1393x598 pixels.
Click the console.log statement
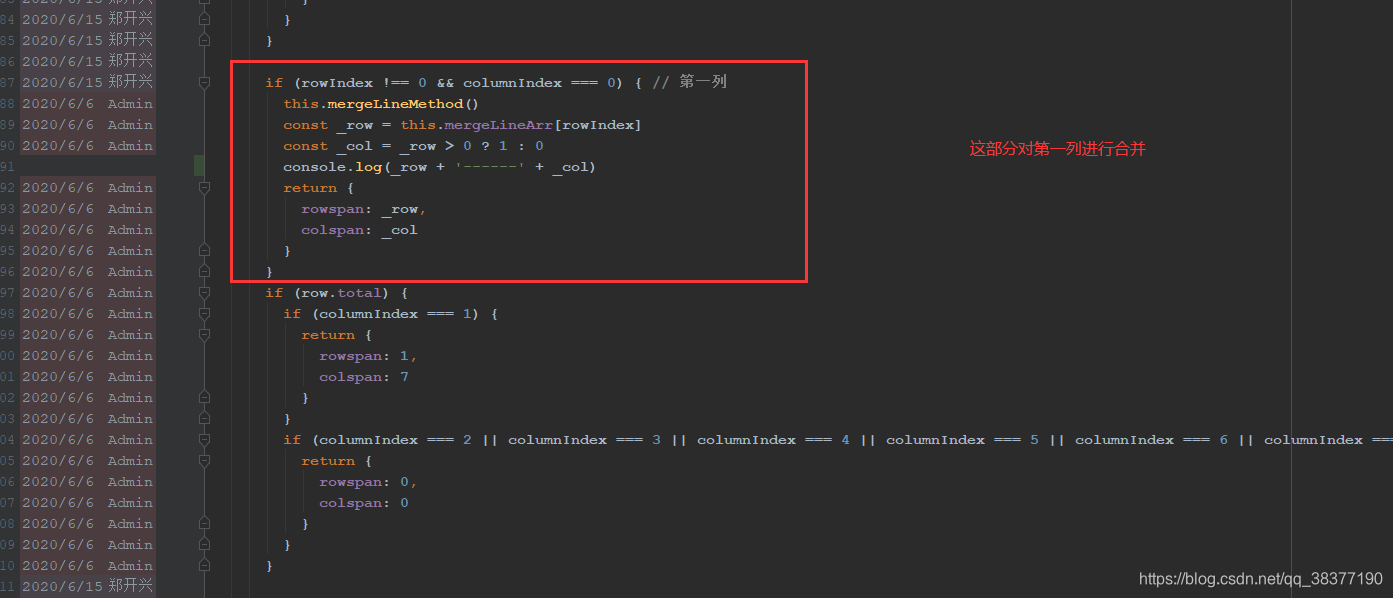(x=330, y=166)
